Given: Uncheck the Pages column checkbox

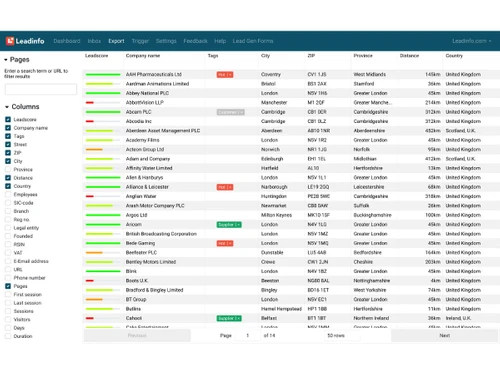Looking at the screenshot, I should coord(8,286).
